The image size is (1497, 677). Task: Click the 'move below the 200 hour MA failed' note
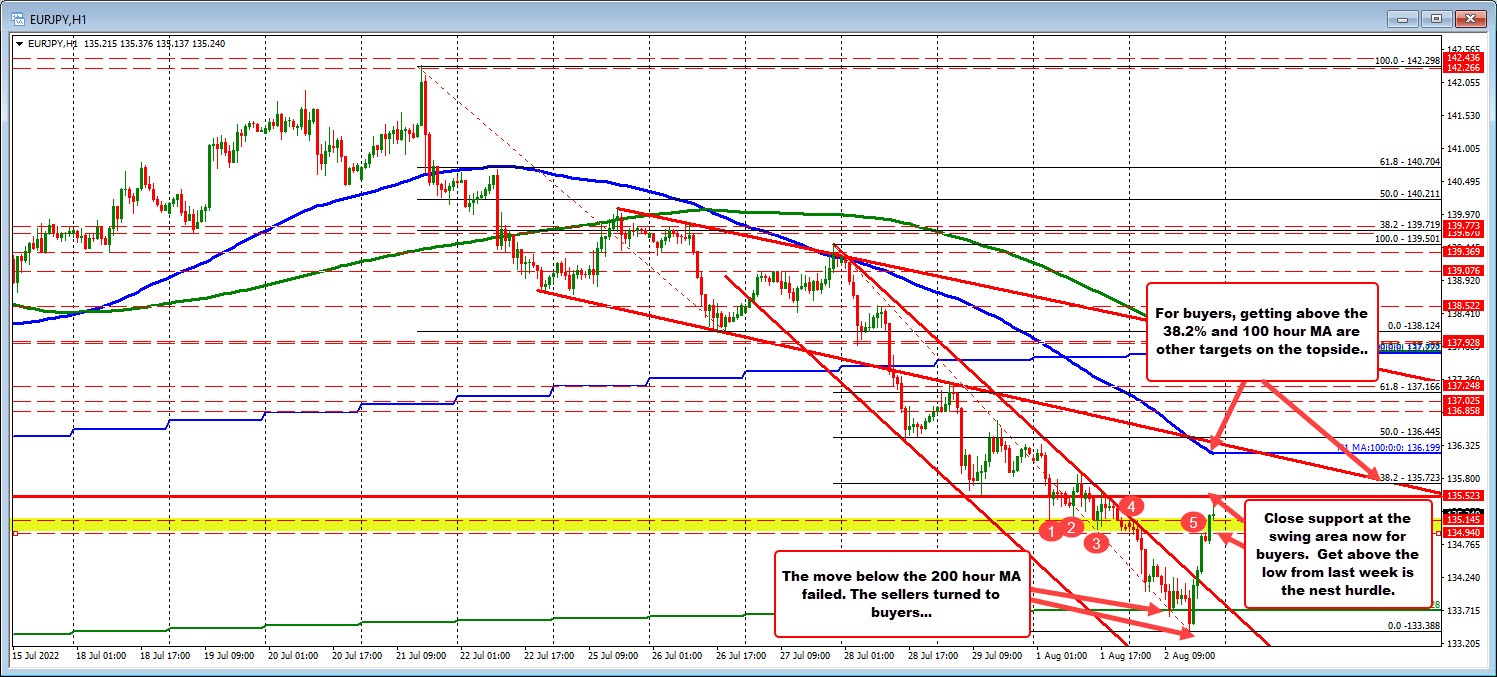click(900, 594)
